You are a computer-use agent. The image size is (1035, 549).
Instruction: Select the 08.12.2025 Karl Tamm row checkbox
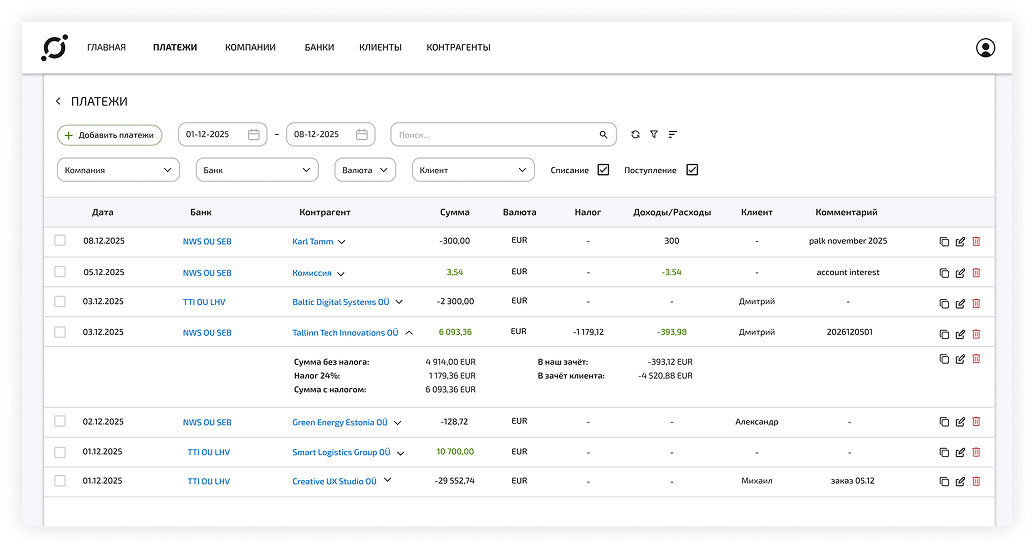60,240
